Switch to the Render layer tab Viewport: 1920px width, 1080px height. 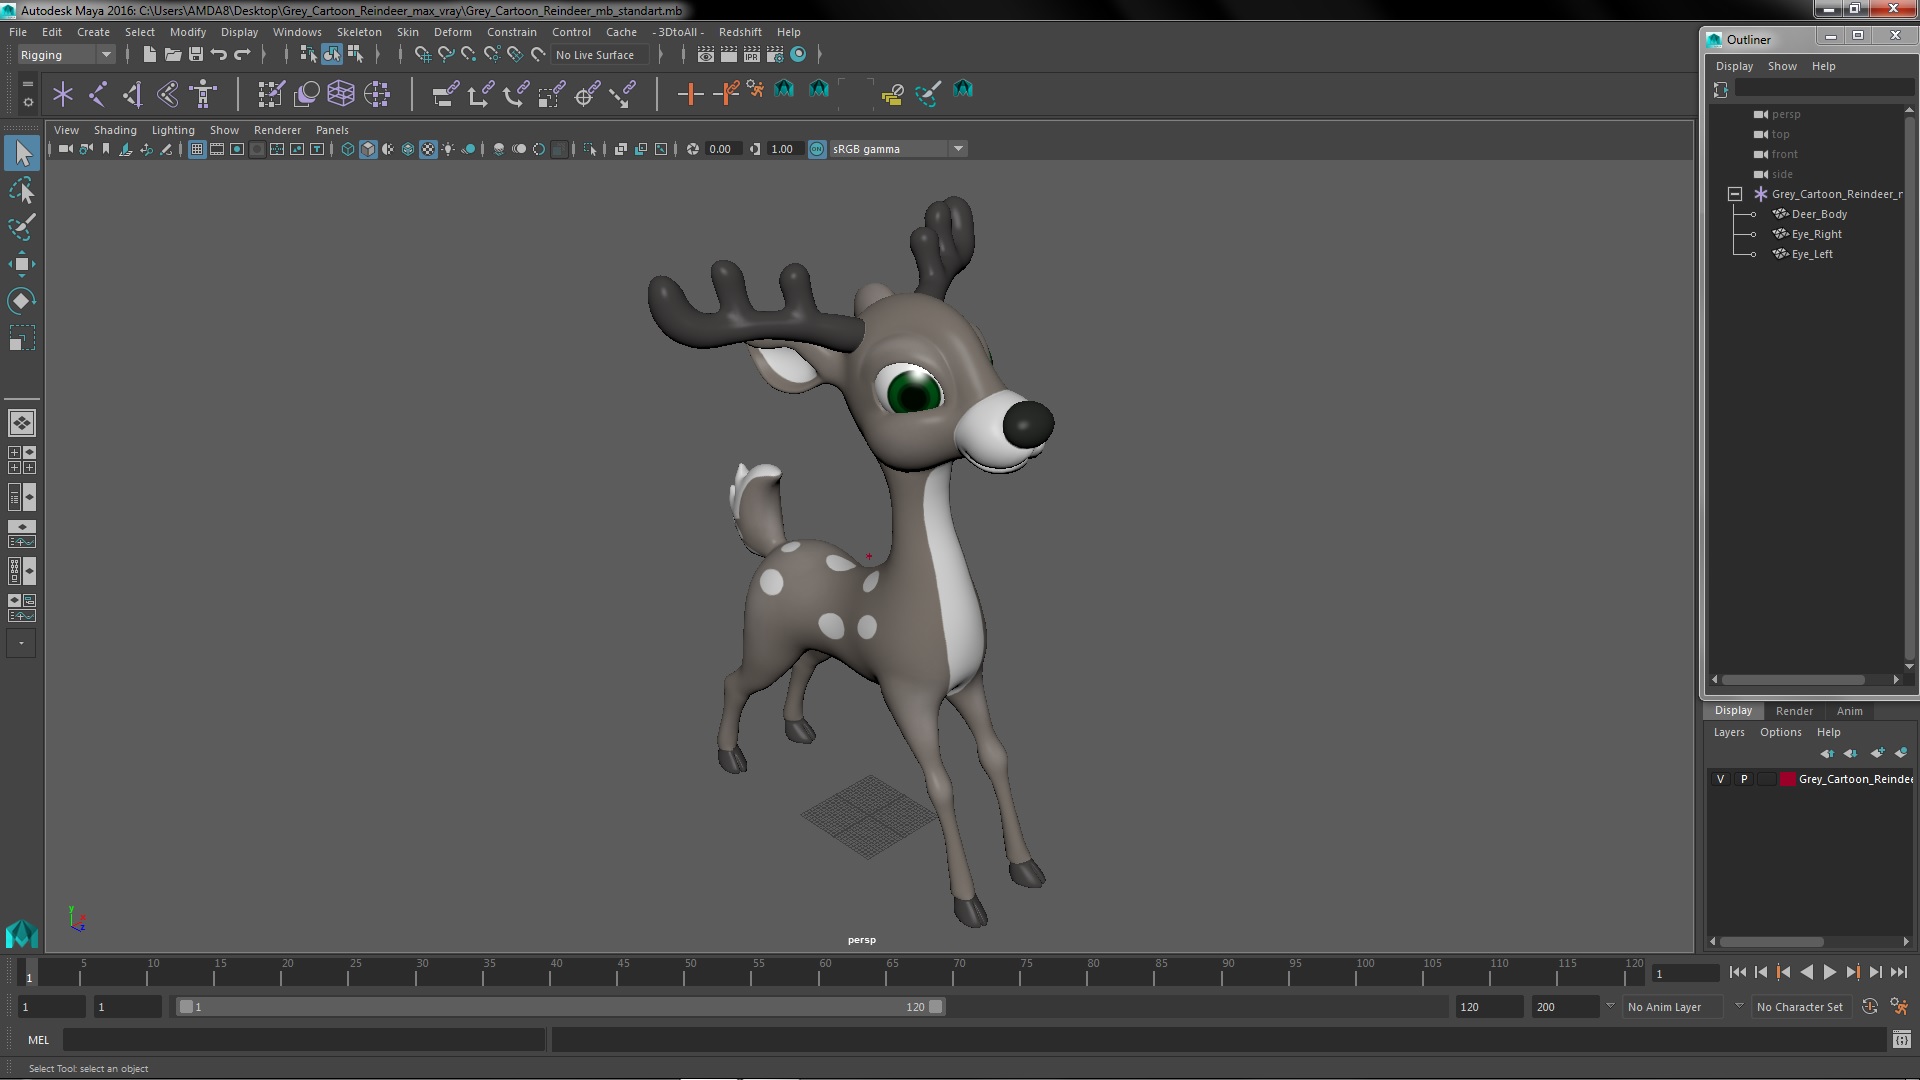click(x=1794, y=711)
